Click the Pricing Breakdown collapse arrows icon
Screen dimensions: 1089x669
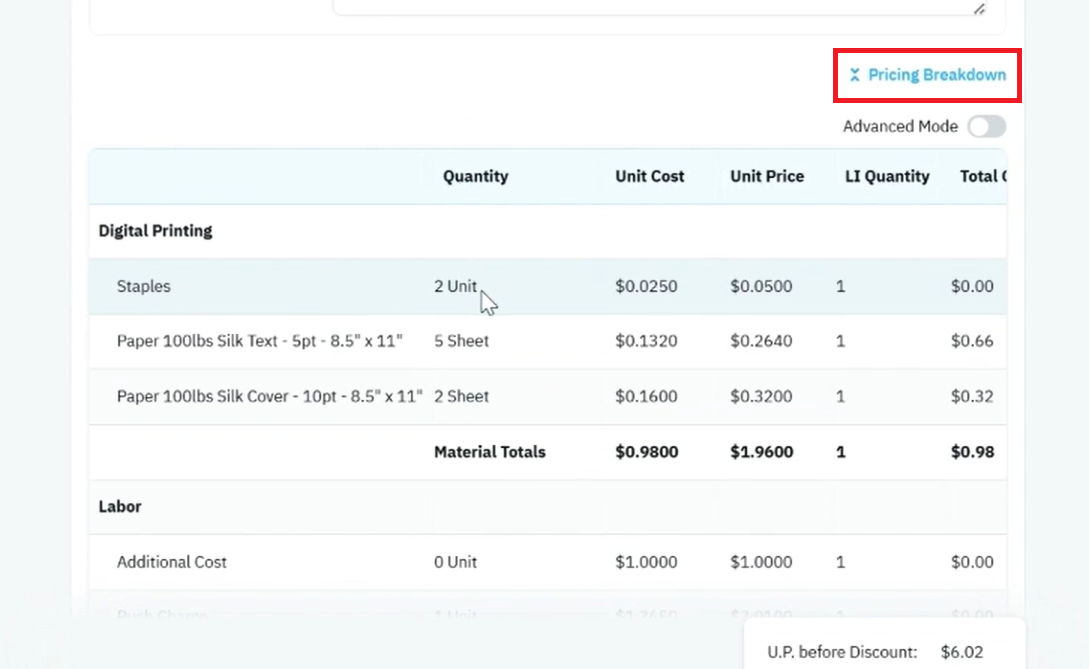pos(855,75)
